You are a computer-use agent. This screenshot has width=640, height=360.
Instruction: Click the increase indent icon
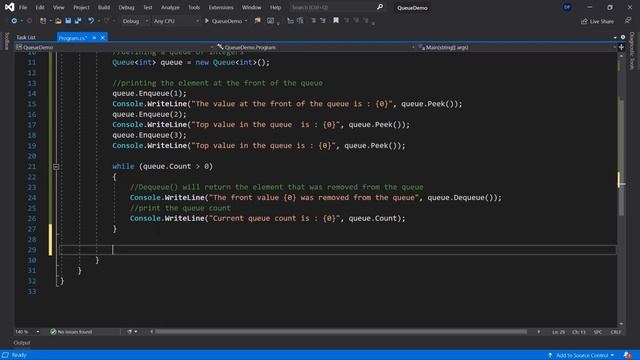tap(300, 21)
